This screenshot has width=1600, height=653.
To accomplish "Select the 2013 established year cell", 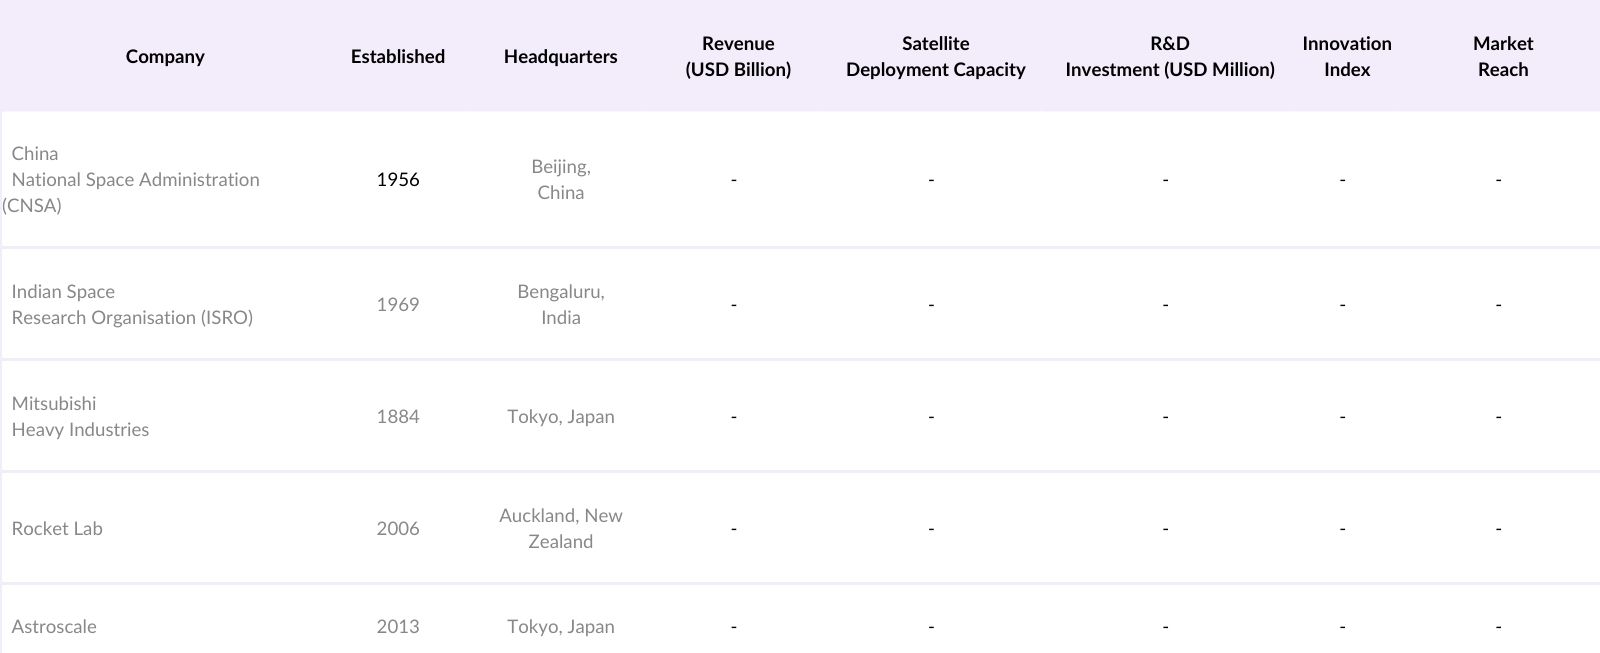I will 397,627.
